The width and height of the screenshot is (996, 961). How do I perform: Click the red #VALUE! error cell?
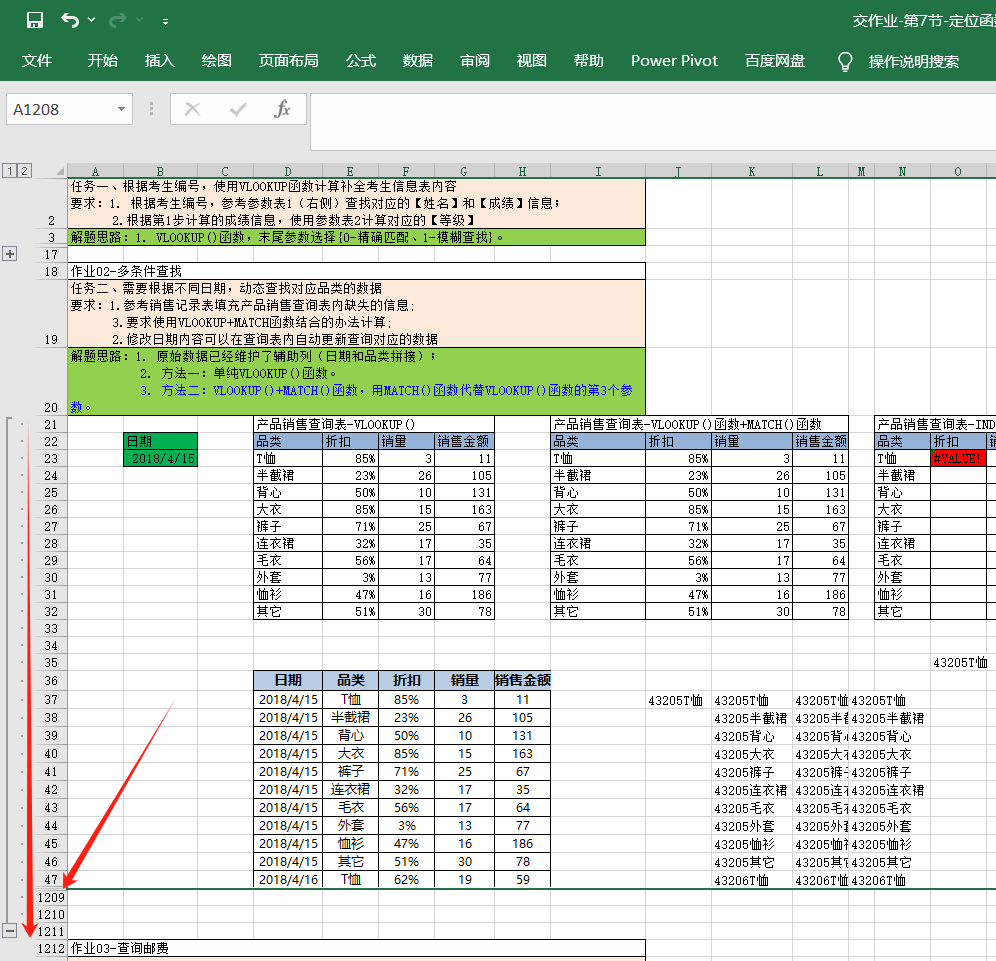(958, 459)
